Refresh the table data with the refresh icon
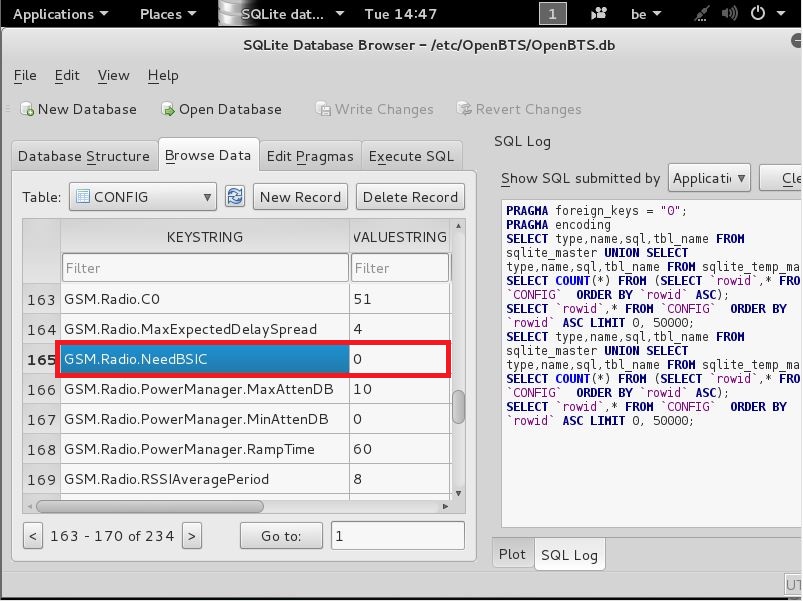This screenshot has height=601, width=803. (x=235, y=197)
